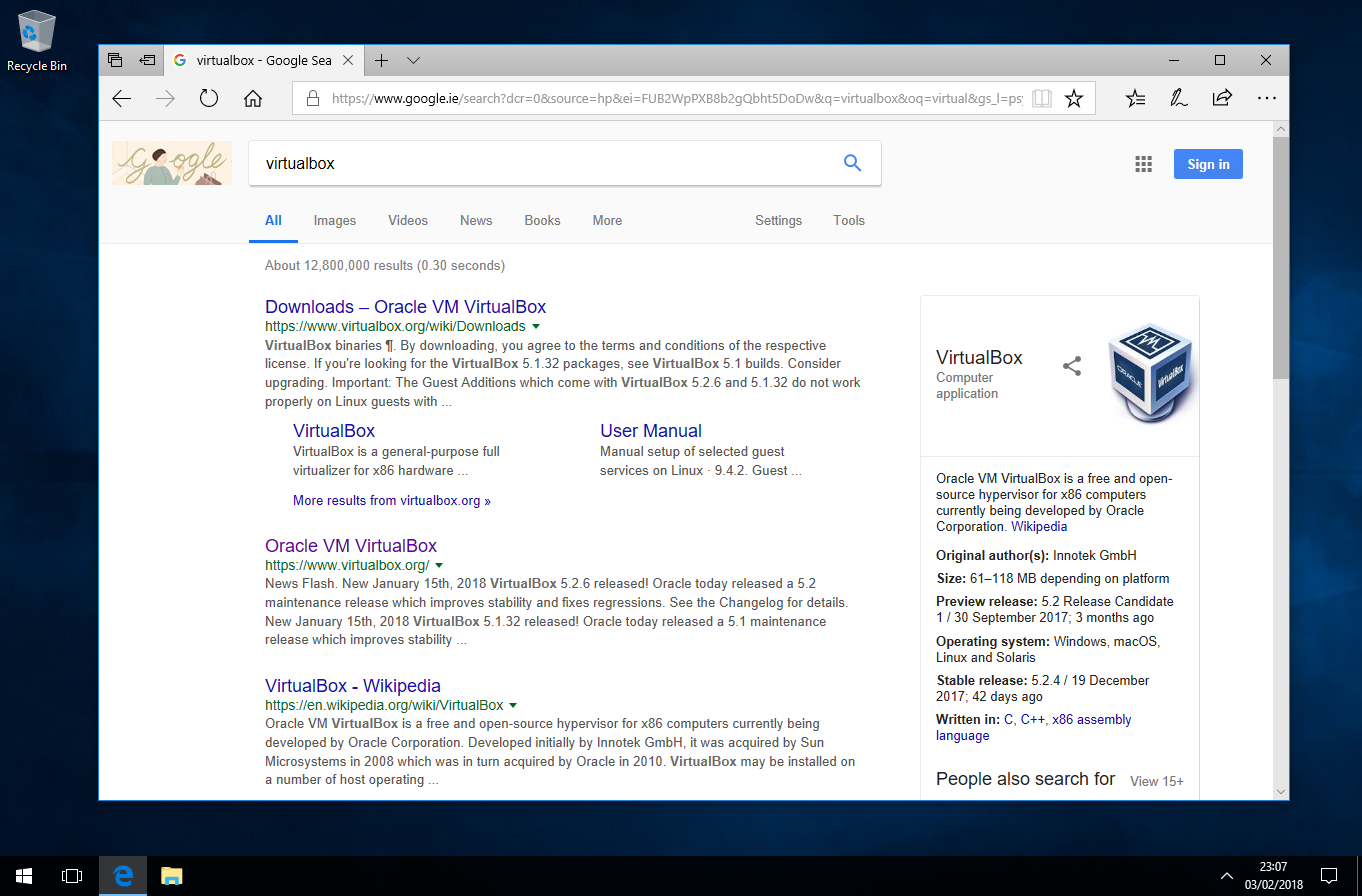Open File Explorer from taskbar
The image size is (1362, 896).
click(171, 876)
